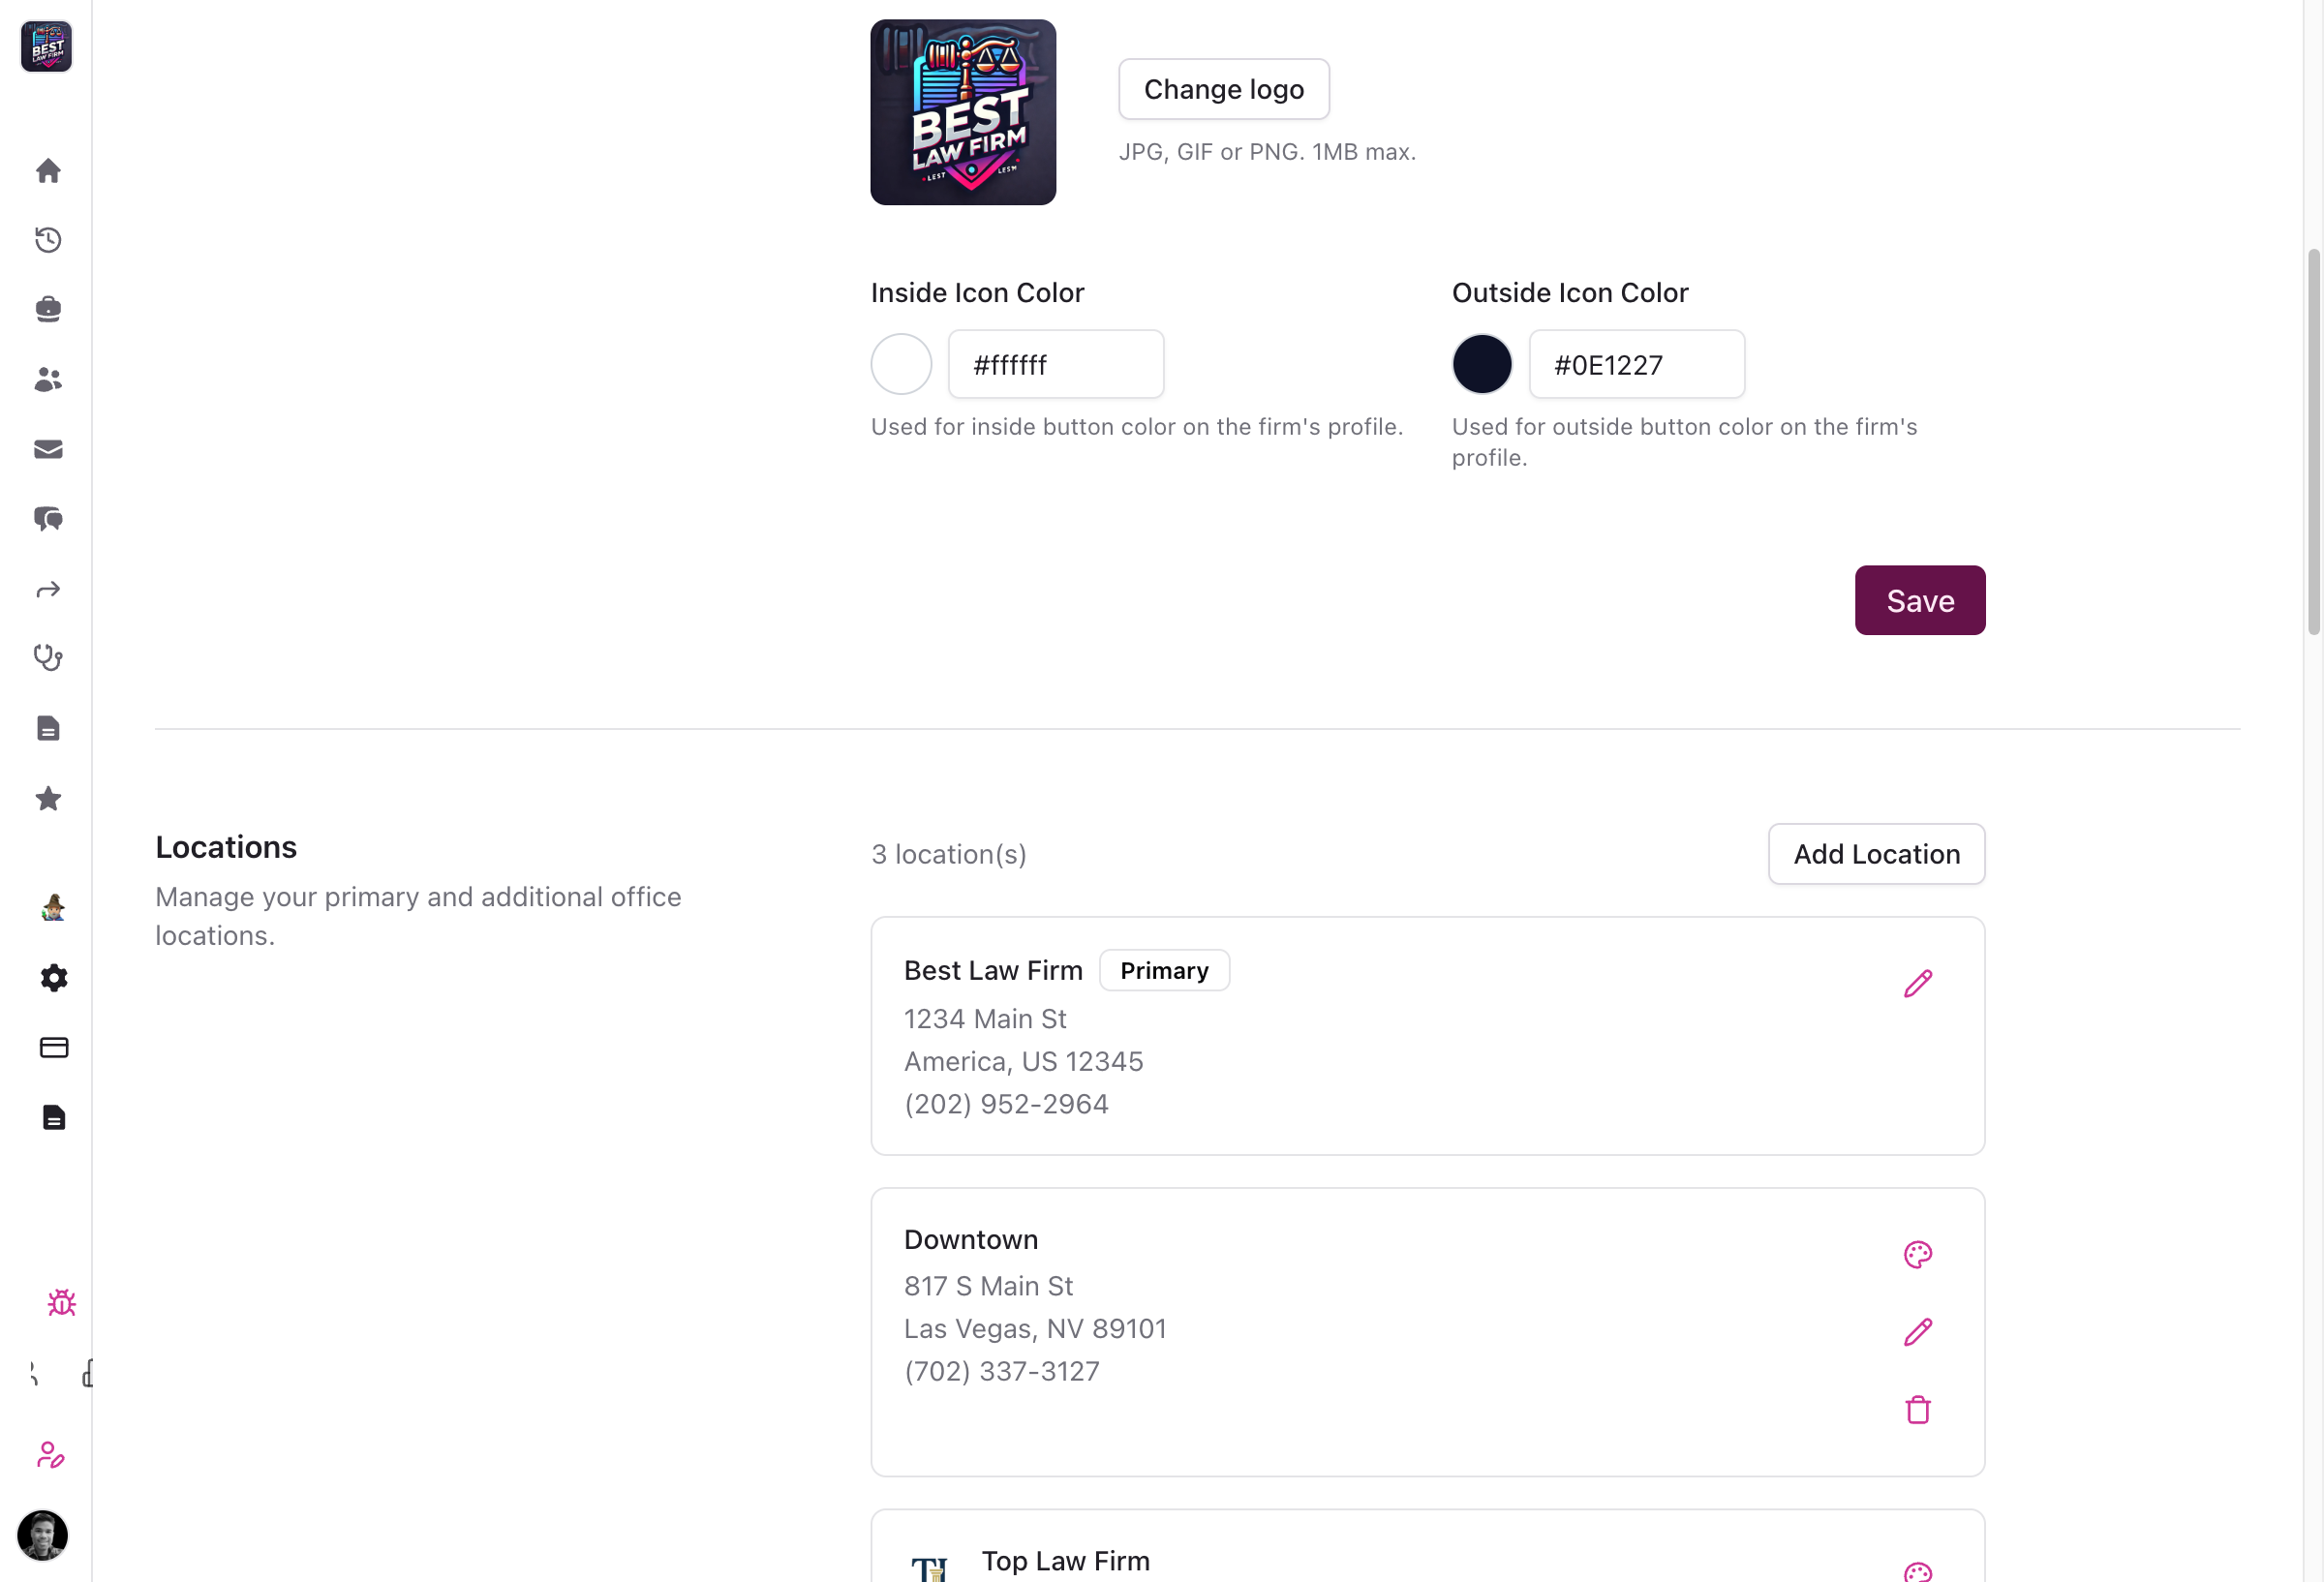Open the stethoscope medical sidebar icon

pos(48,657)
